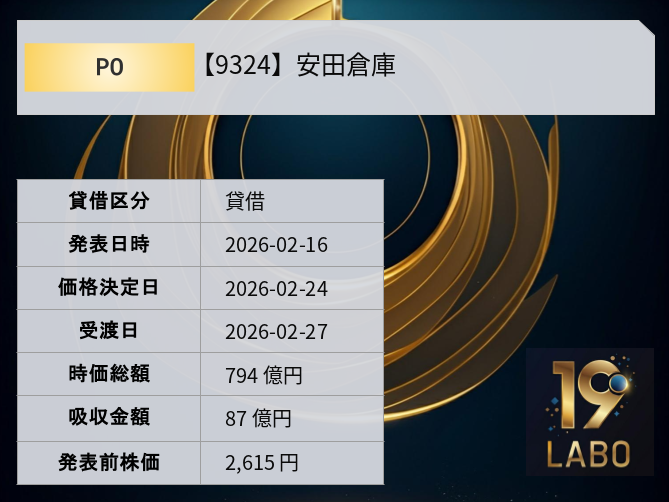669x502 pixels.
Task: Select the 2,615 円 value
Action: 262,463
